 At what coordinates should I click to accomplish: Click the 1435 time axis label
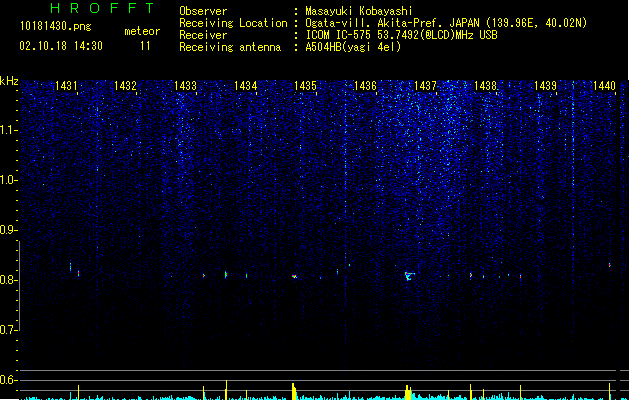coord(306,86)
